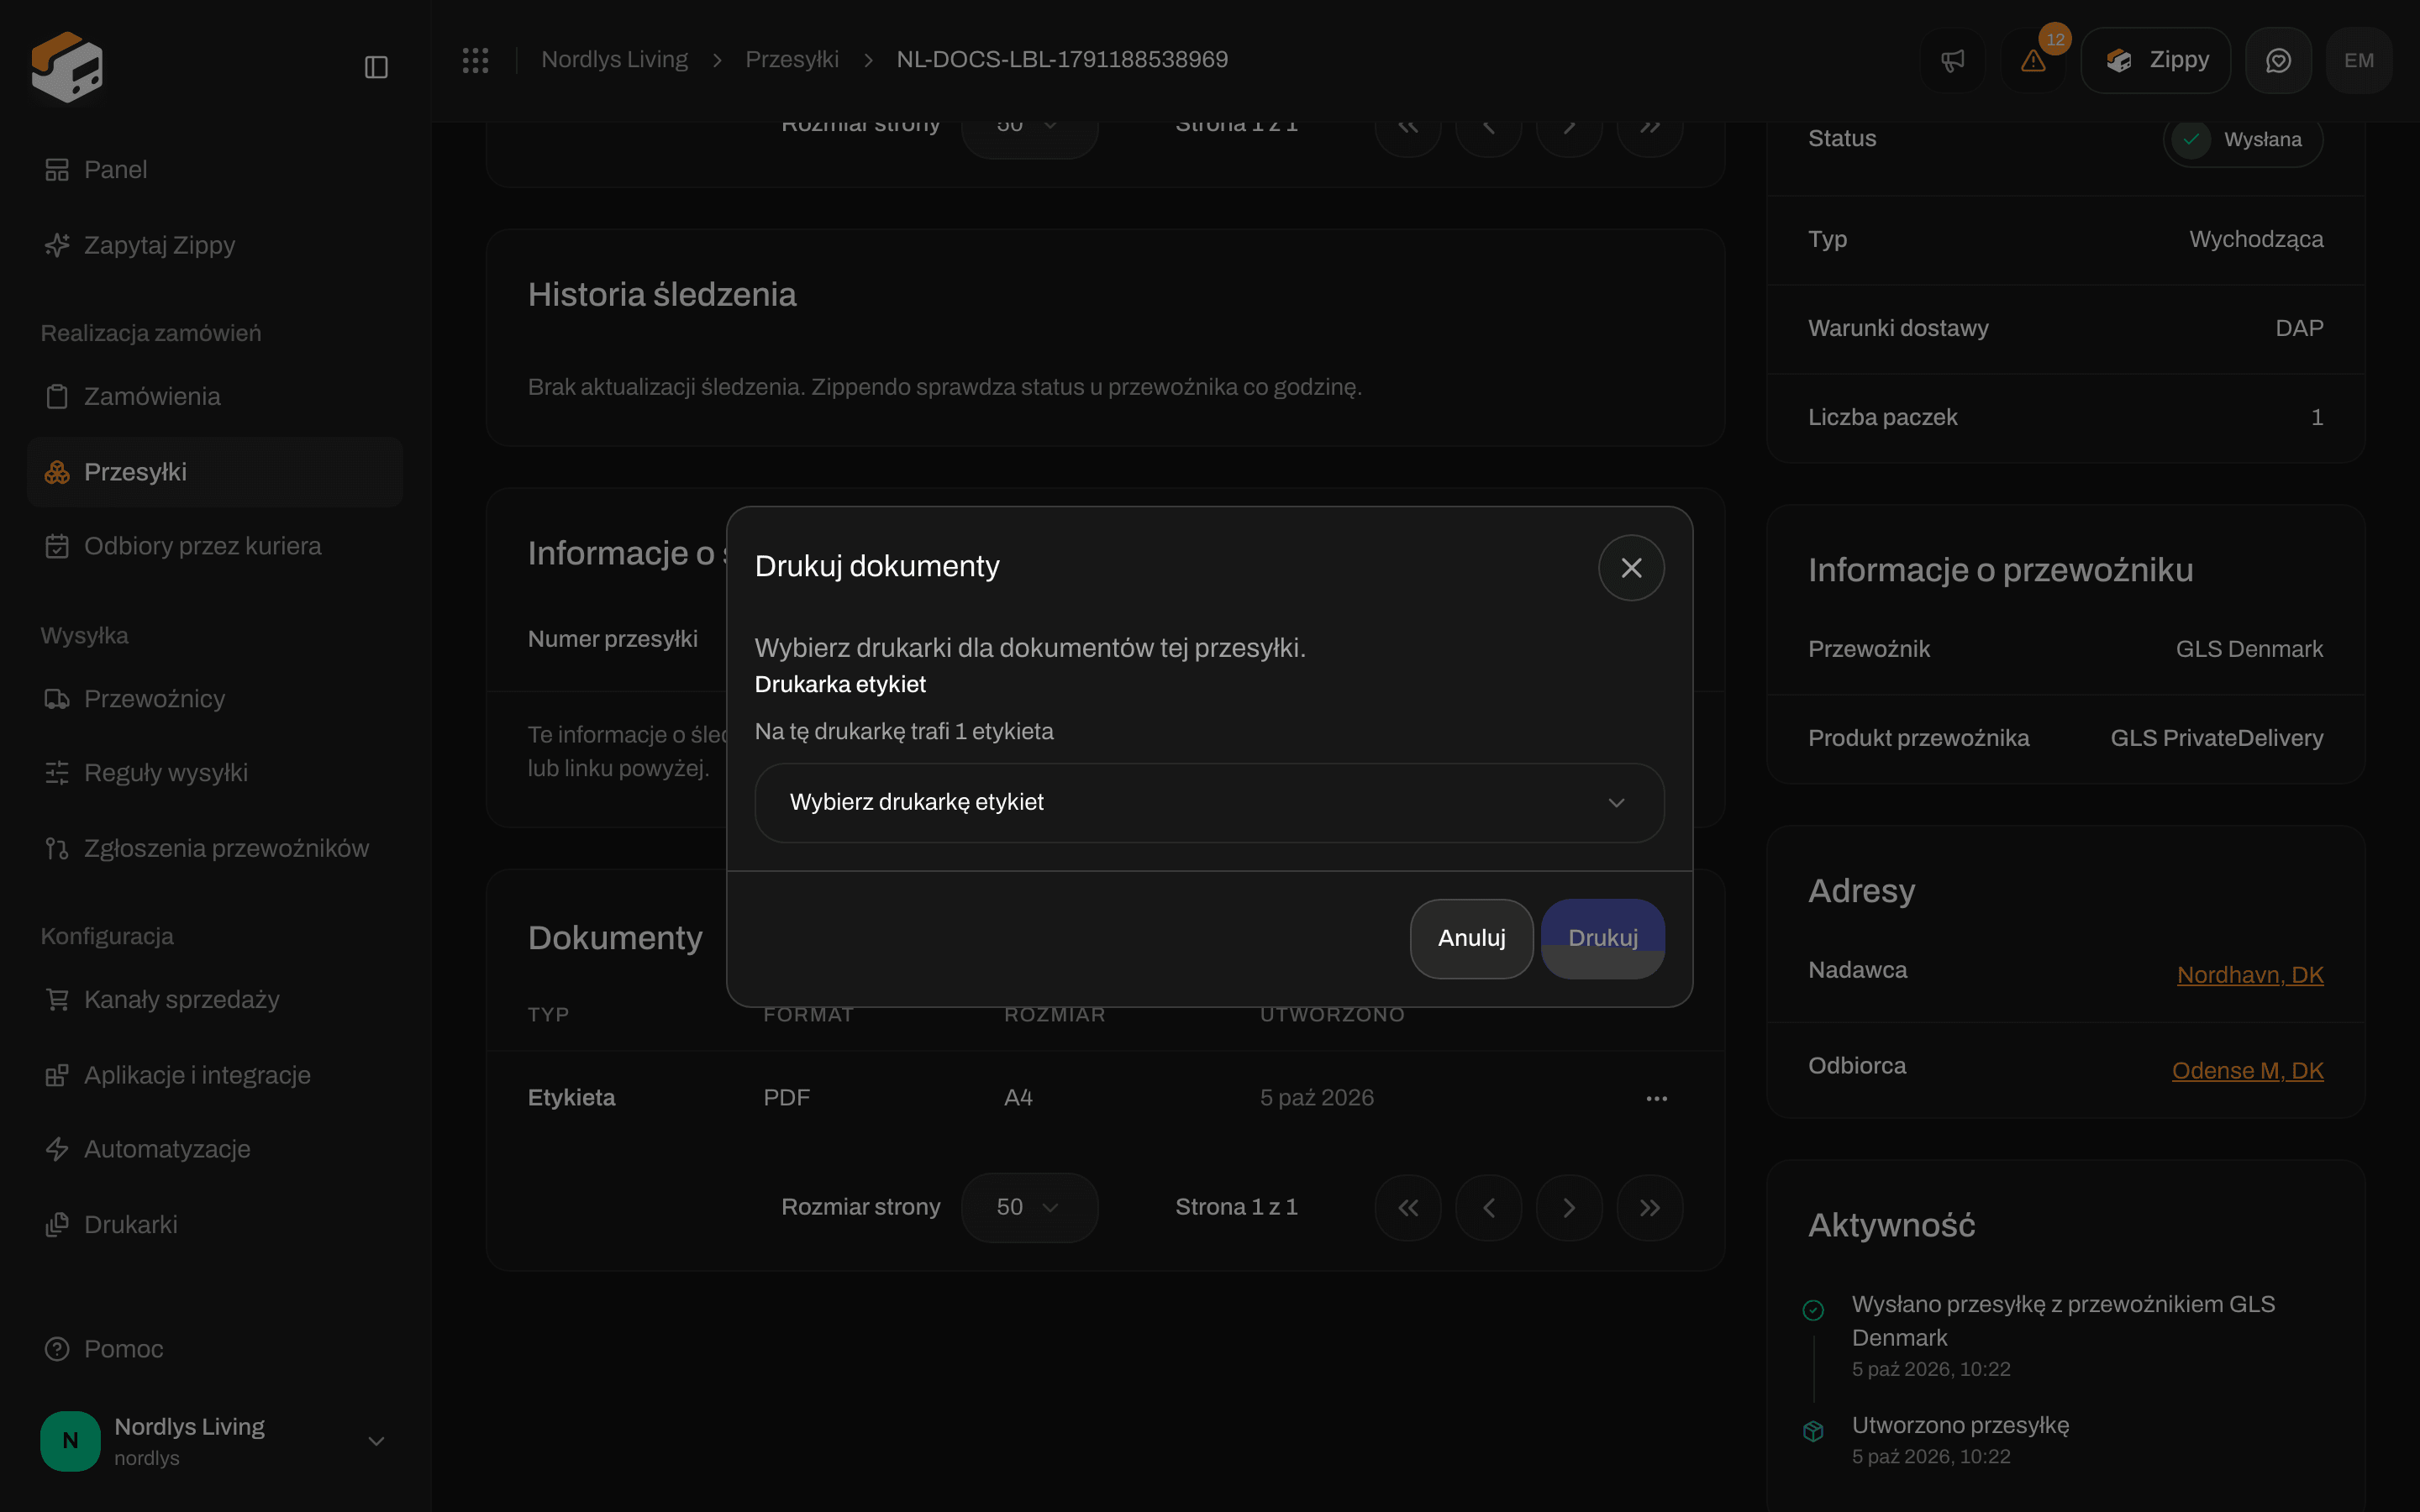
Task: Click Nordlys Living breadcrumb link
Action: click(614, 60)
